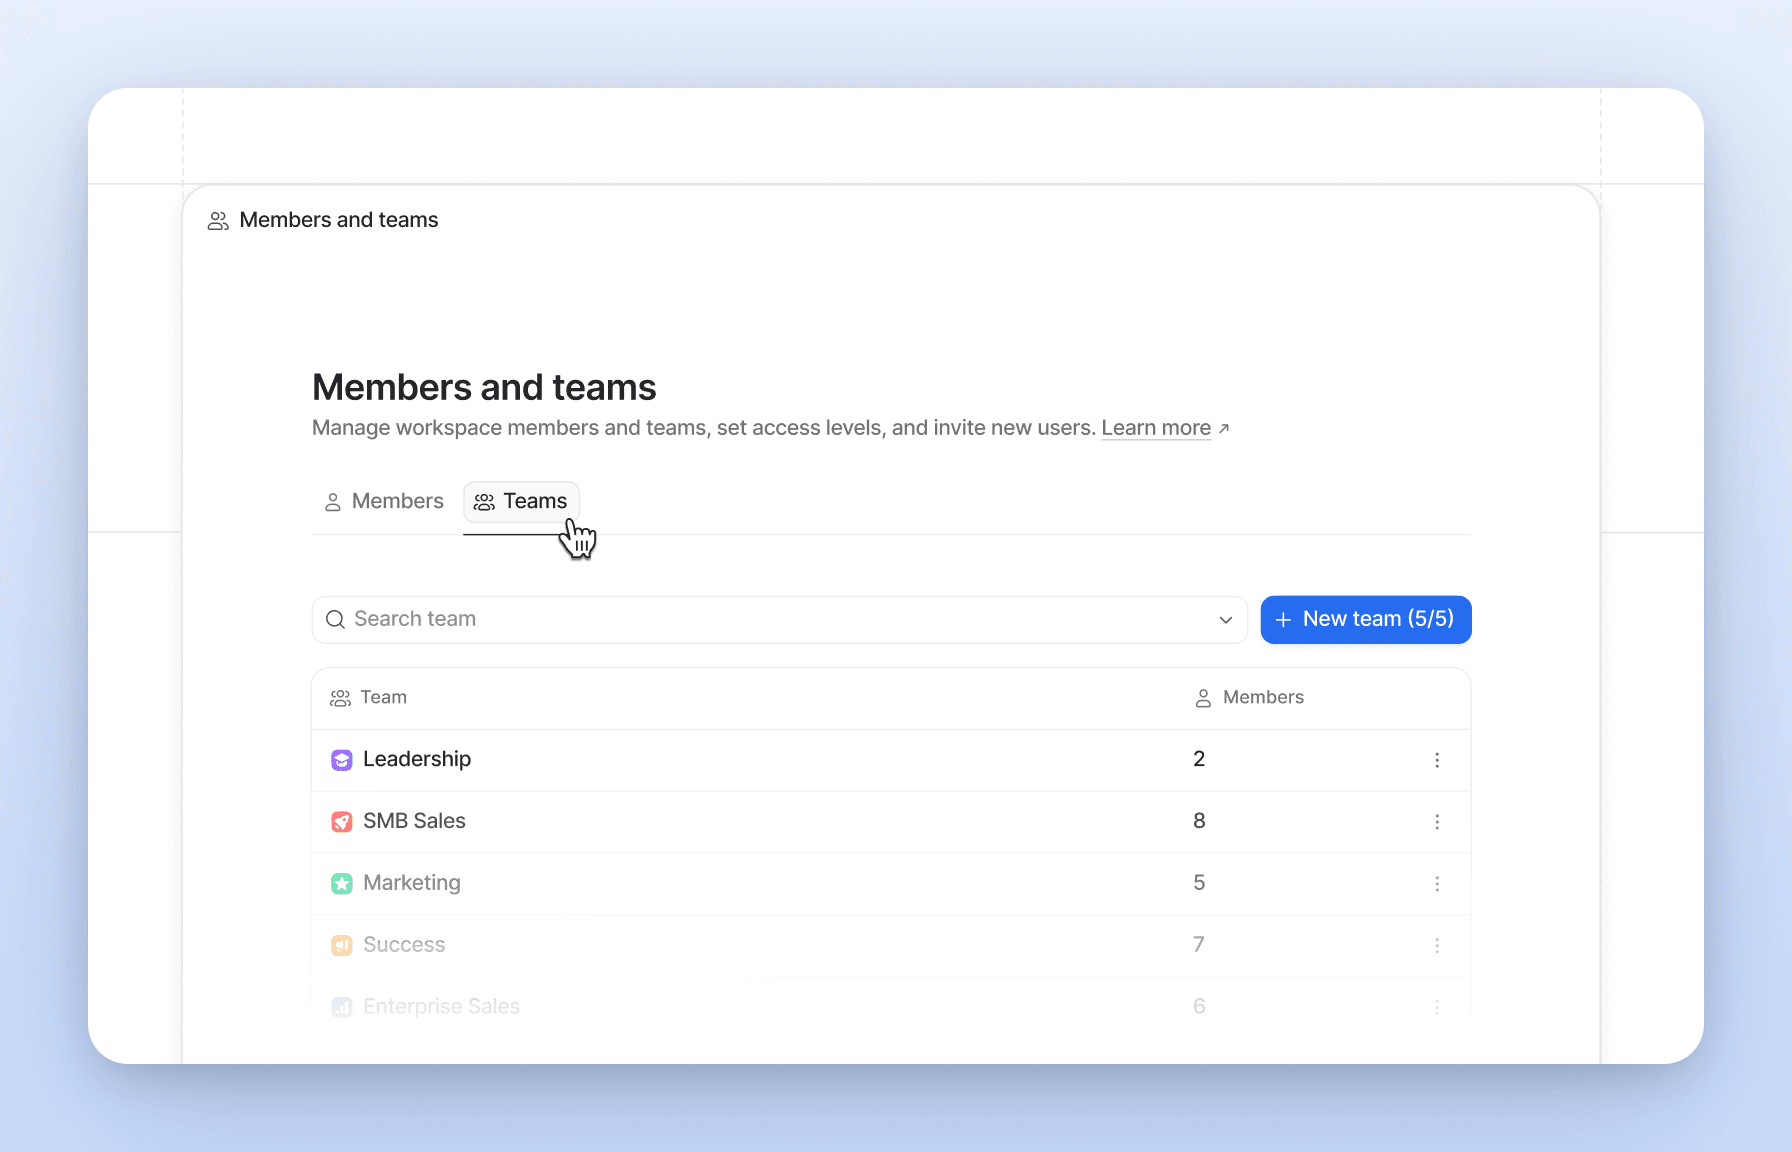The width and height of the screenshot is (1792, 1152).
Task: Select the Marketing team name
Action: point(412,883)
